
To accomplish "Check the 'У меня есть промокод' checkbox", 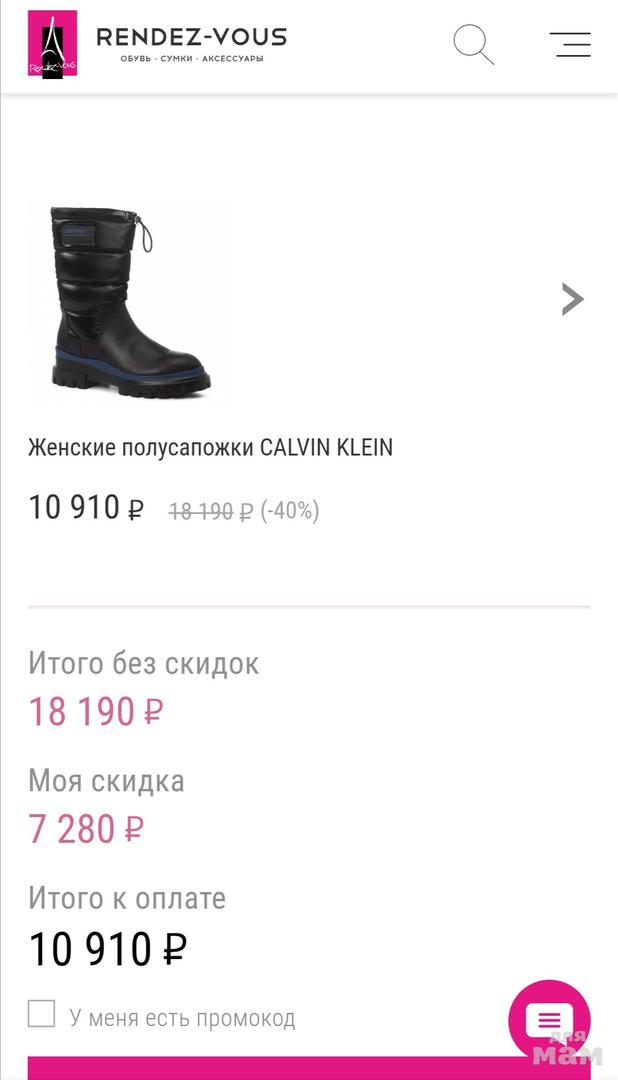I will pyautogui.click(x=41, y=1014).
